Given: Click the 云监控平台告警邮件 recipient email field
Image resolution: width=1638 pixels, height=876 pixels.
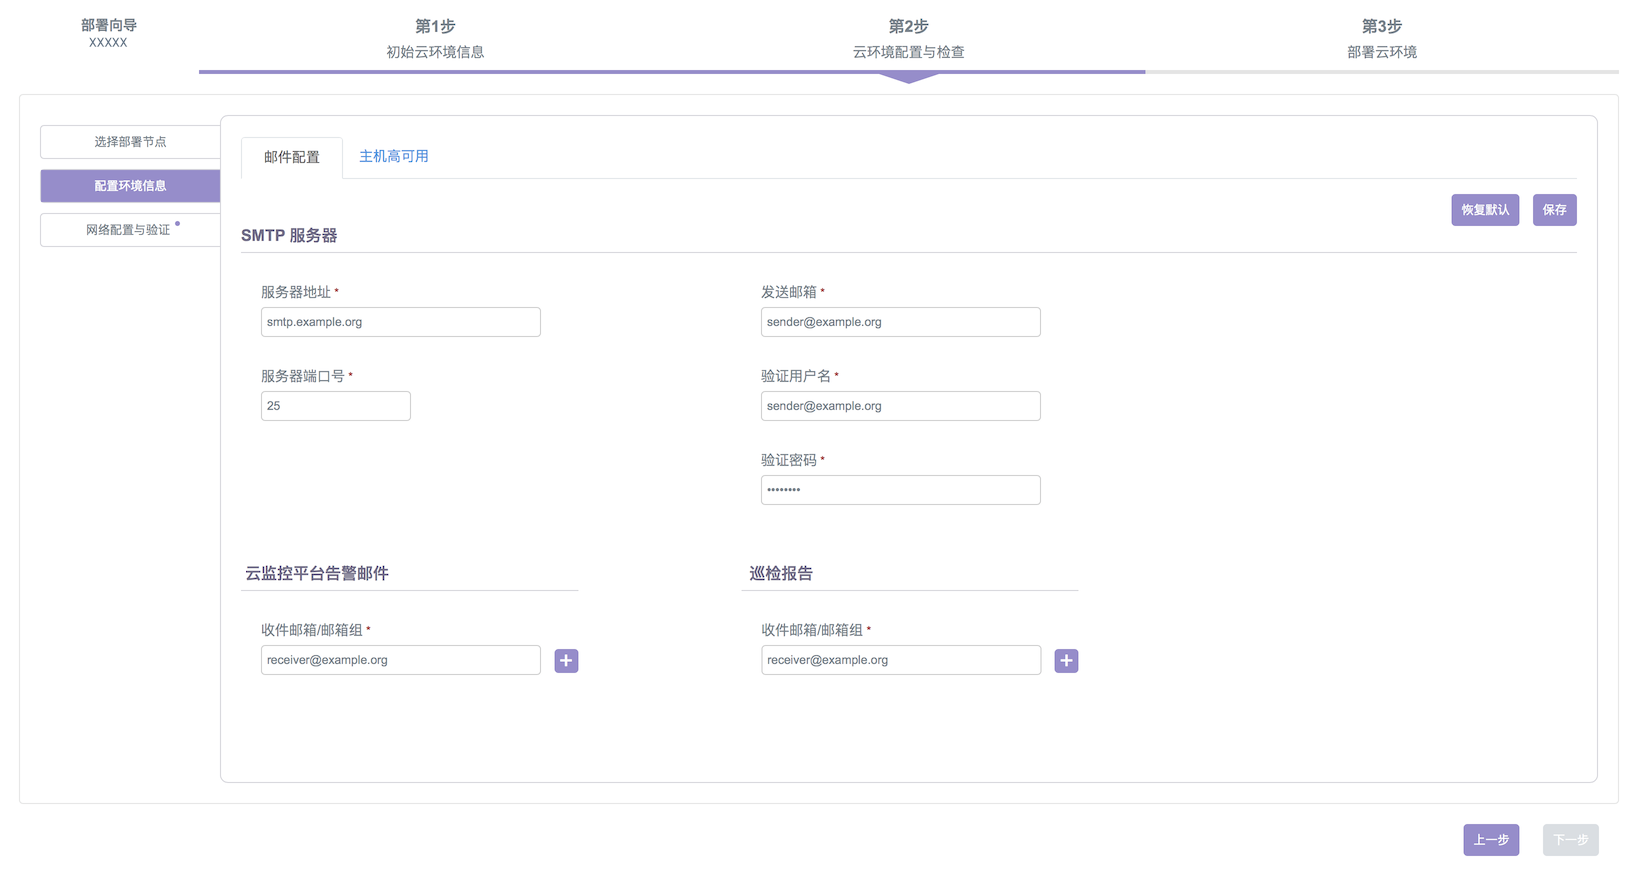Looking at the screenshot, I should tap(400, 660).
